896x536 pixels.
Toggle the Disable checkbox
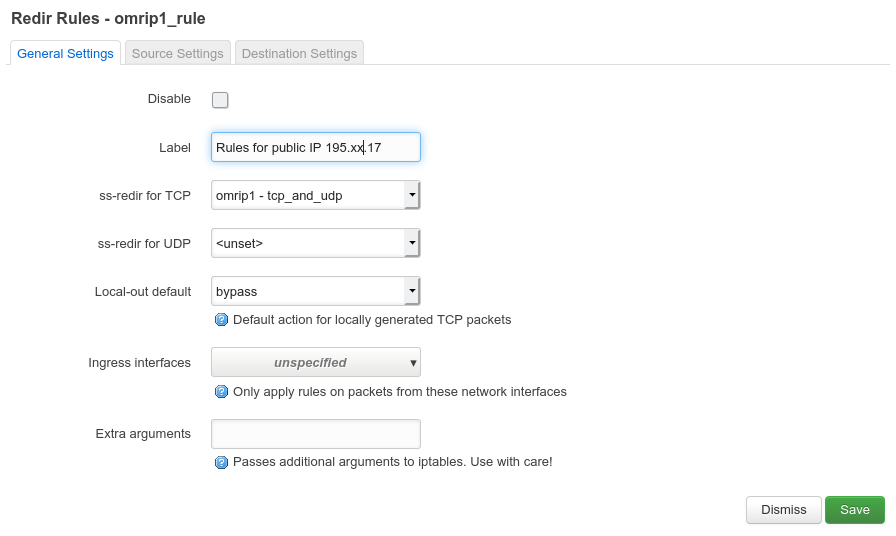[x=220, y=99]
